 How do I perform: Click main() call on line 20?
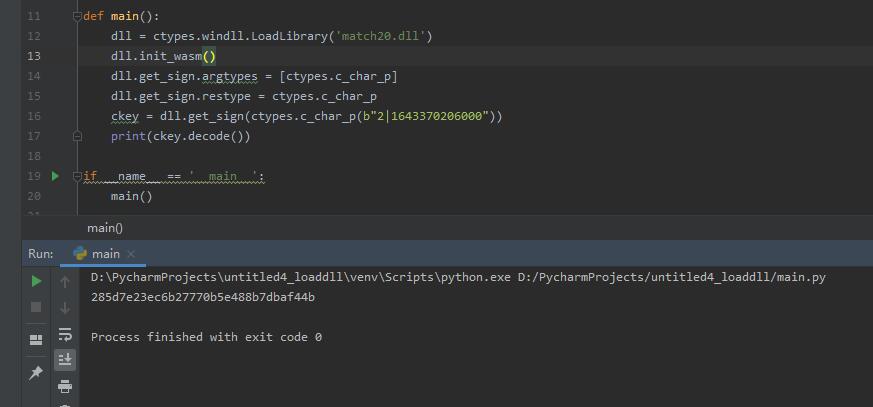(x=131, y=196)
